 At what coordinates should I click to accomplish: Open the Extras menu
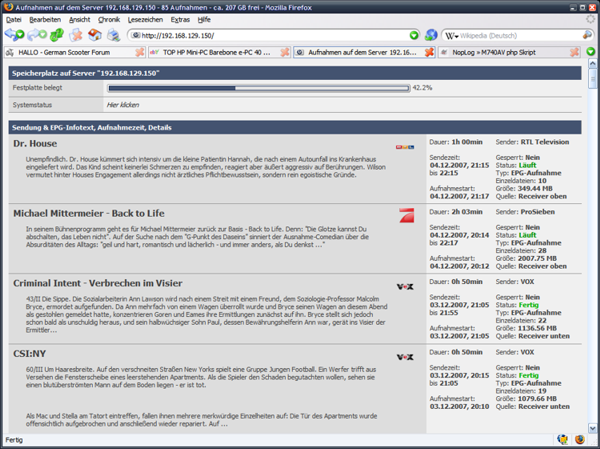(x=180, y=20)
